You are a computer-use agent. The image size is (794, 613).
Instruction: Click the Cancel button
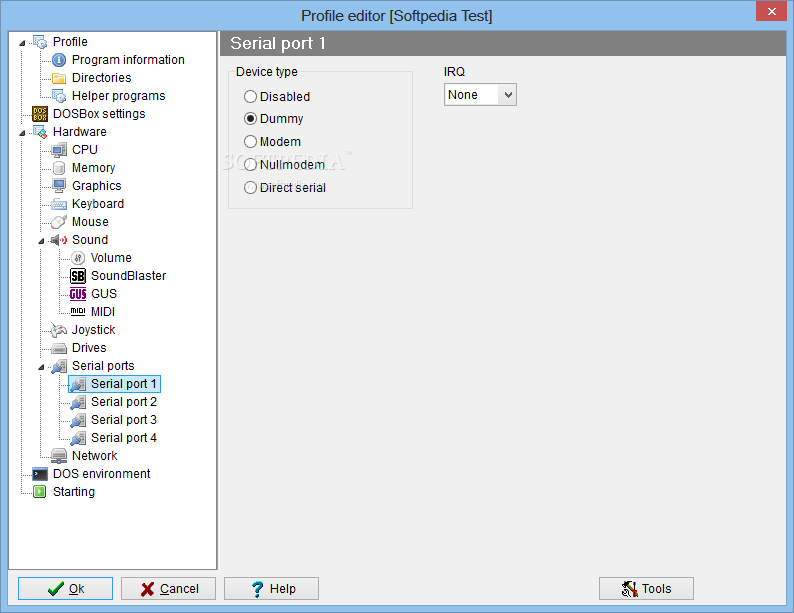point(169,589)
